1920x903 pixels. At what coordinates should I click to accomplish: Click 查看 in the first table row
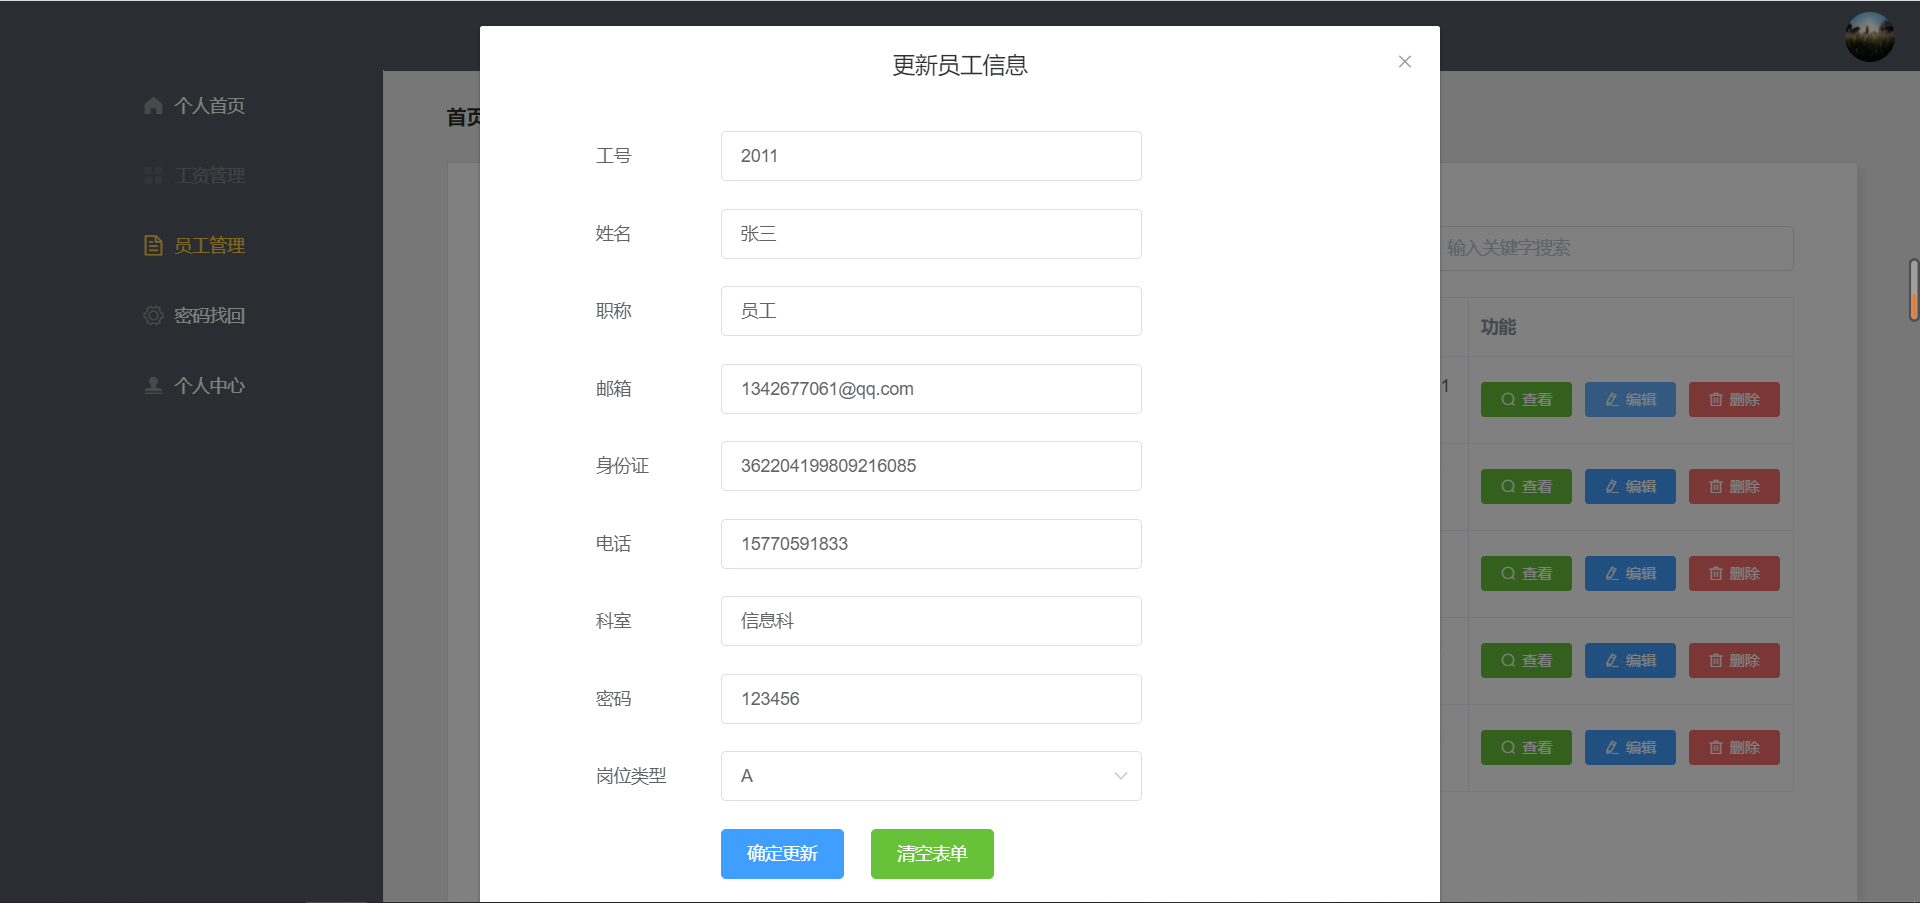[x=1526, y=400]
